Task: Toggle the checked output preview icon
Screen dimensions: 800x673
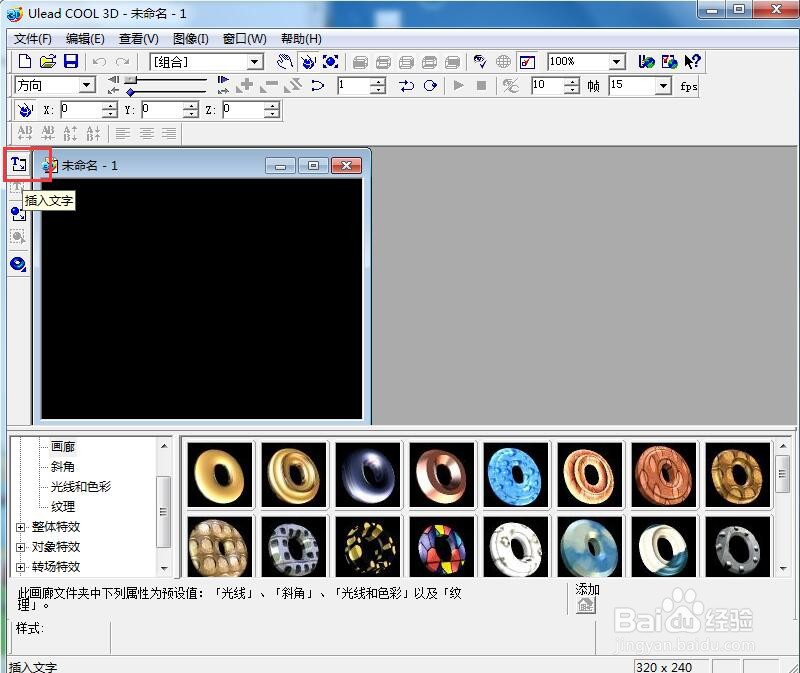Action: pos(527,62)
